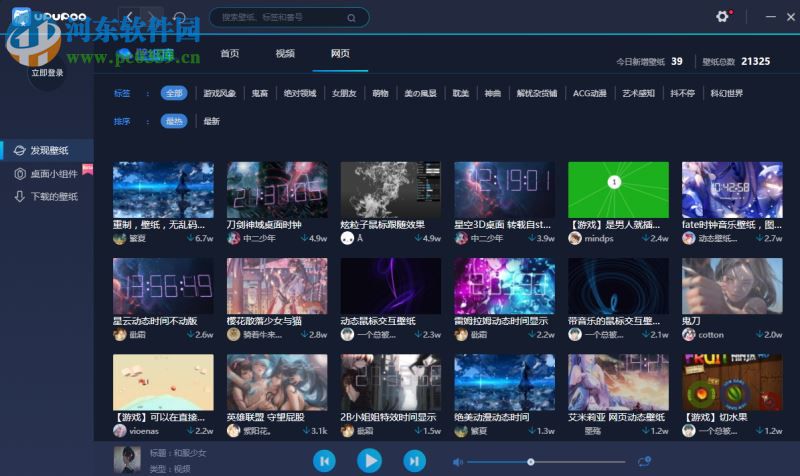Click the vioenas author avatar
The image size is (800, 476).
(120, 431)
